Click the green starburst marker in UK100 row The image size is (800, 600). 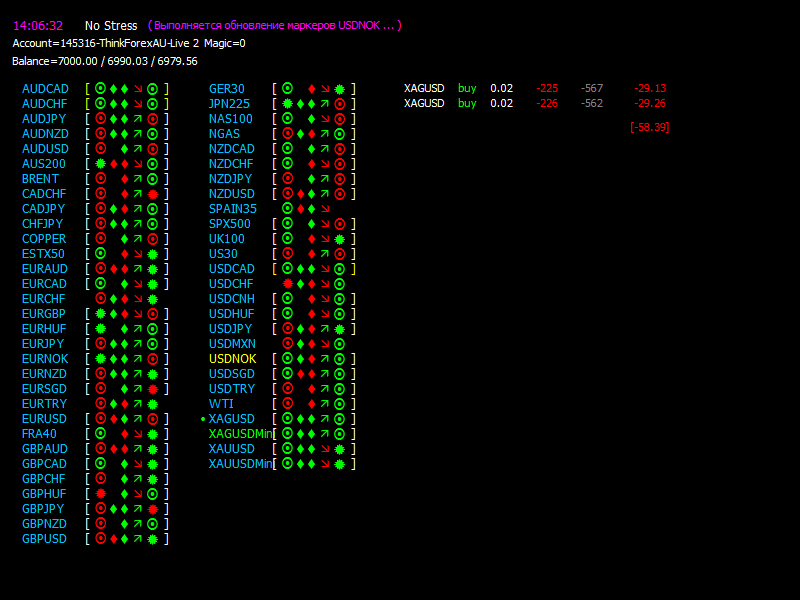click(x=339, y=239)
